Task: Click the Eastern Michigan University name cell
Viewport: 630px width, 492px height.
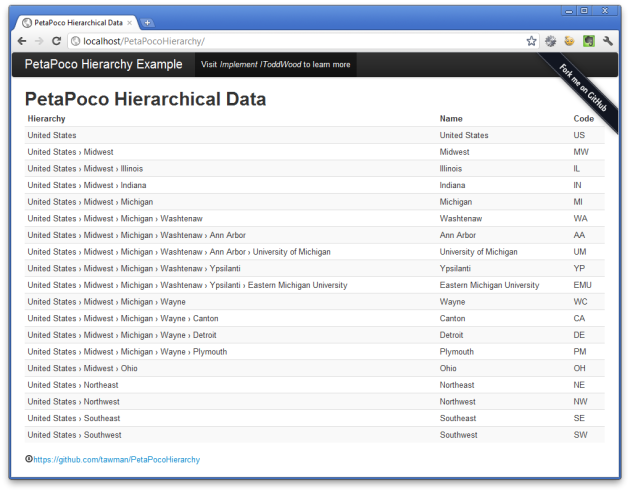Action: point(489,285)
